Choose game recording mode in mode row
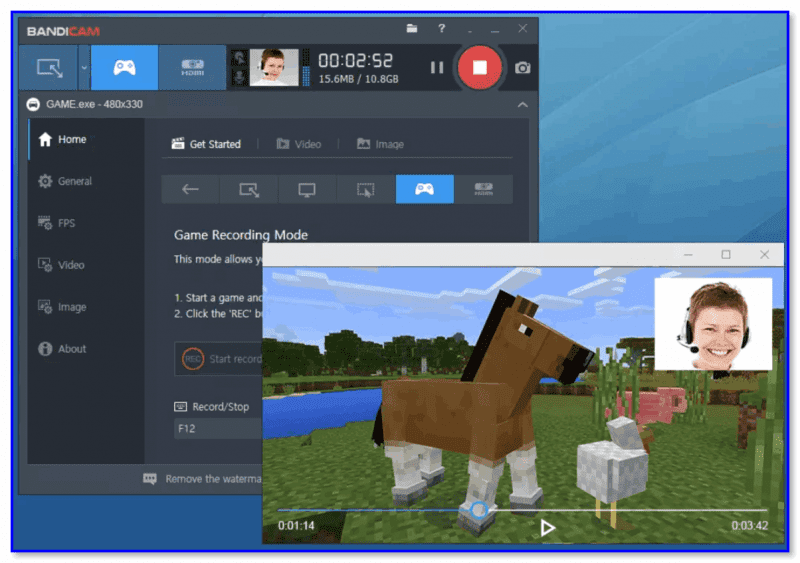Image resolution: width=800 pixels, height=563 pixels. pyautogui.click(x=424, y=189)
